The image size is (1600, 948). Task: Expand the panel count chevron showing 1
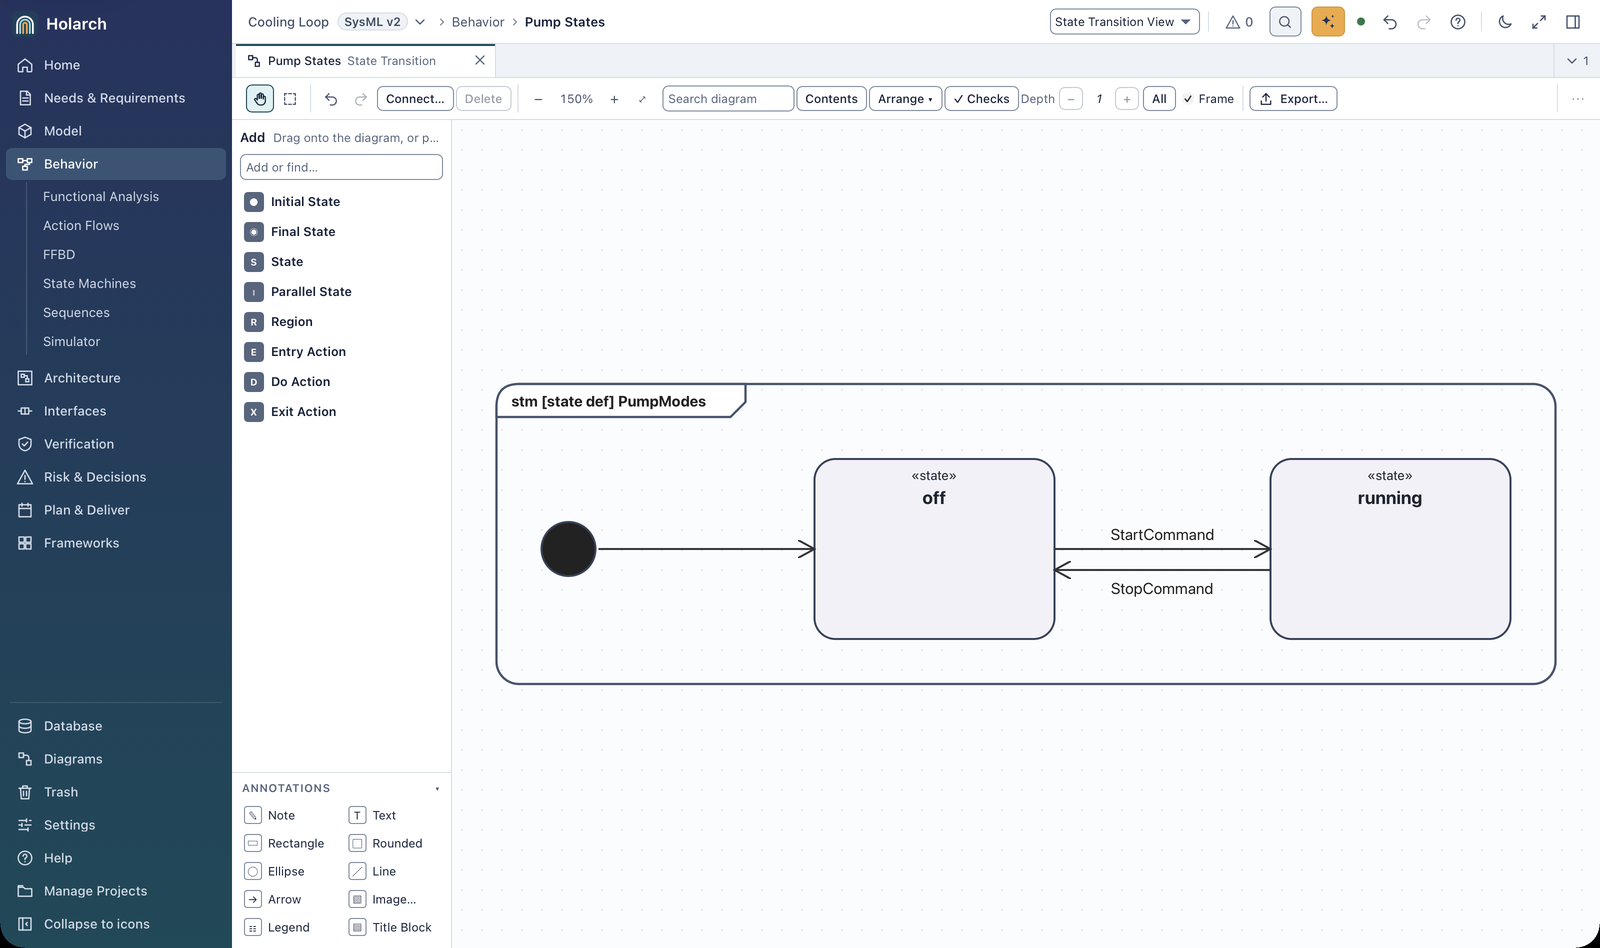1578,61
